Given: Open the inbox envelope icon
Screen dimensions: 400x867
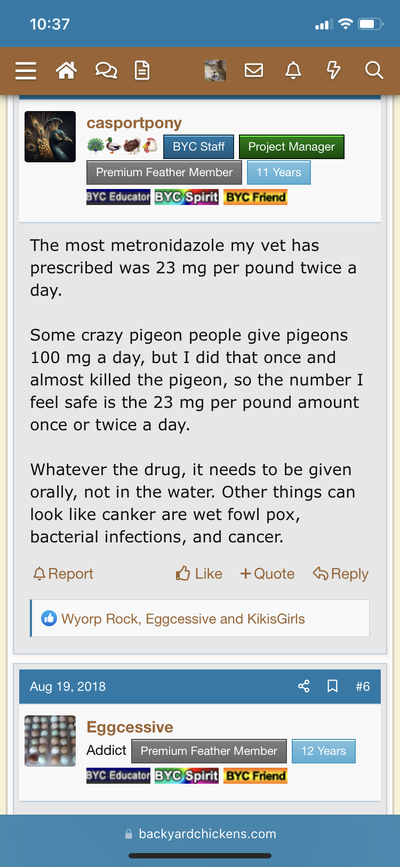Looking at the screenshot, I should (254, 71).
